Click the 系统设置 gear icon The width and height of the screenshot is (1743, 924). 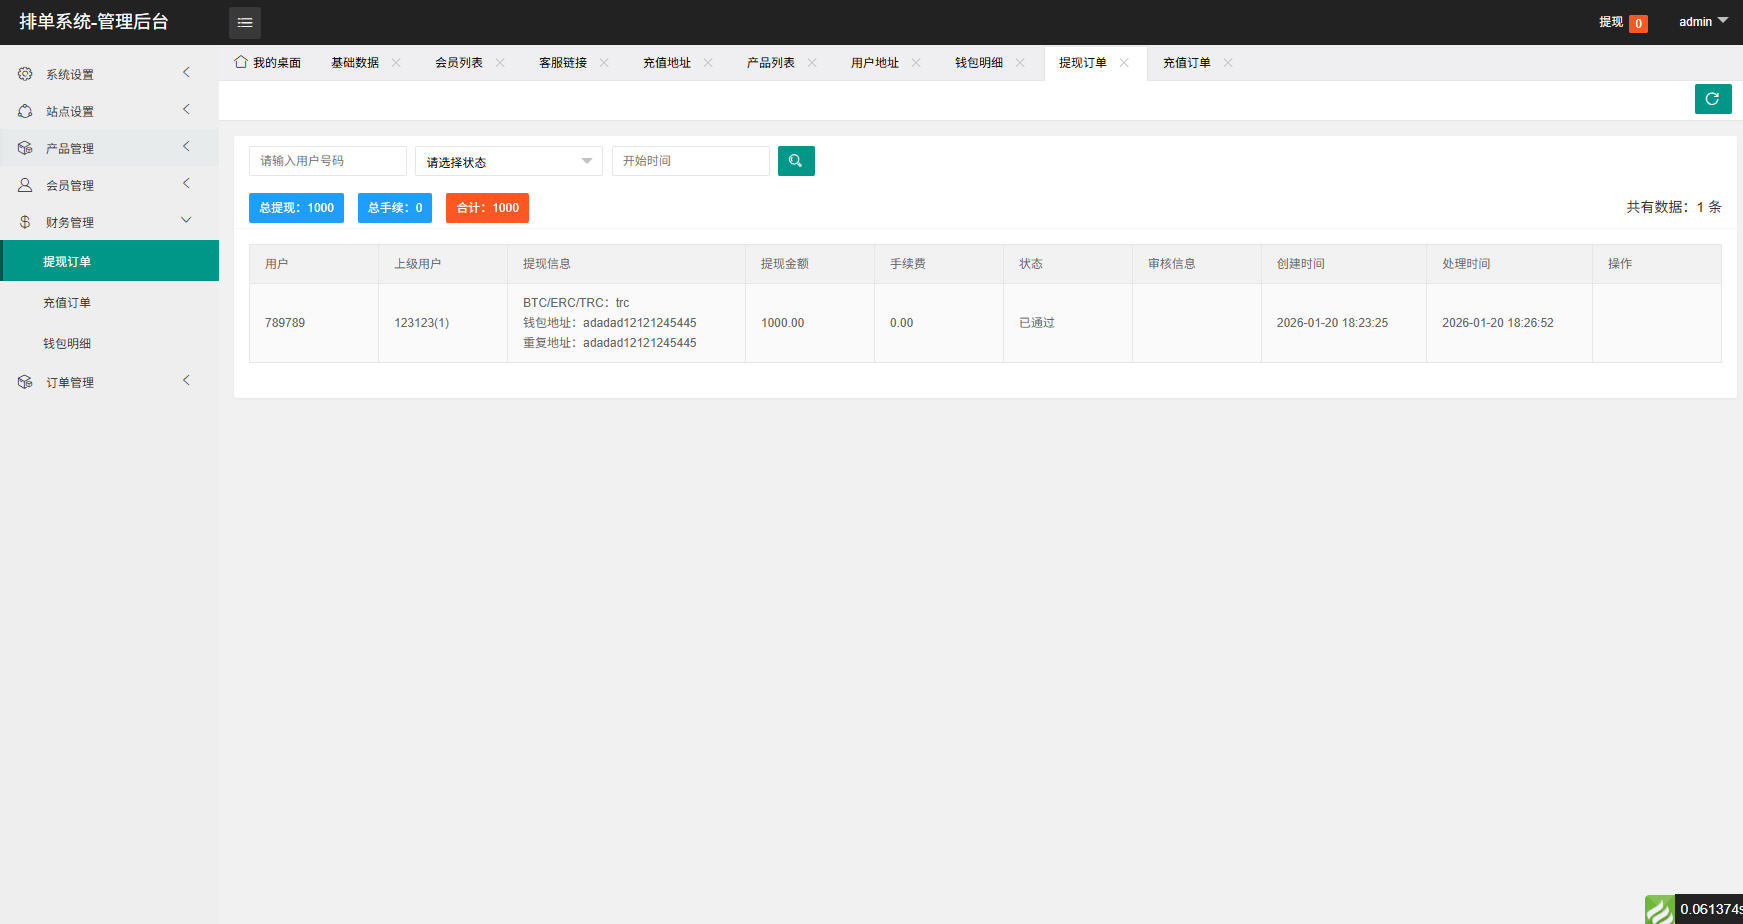pos(25,74)
